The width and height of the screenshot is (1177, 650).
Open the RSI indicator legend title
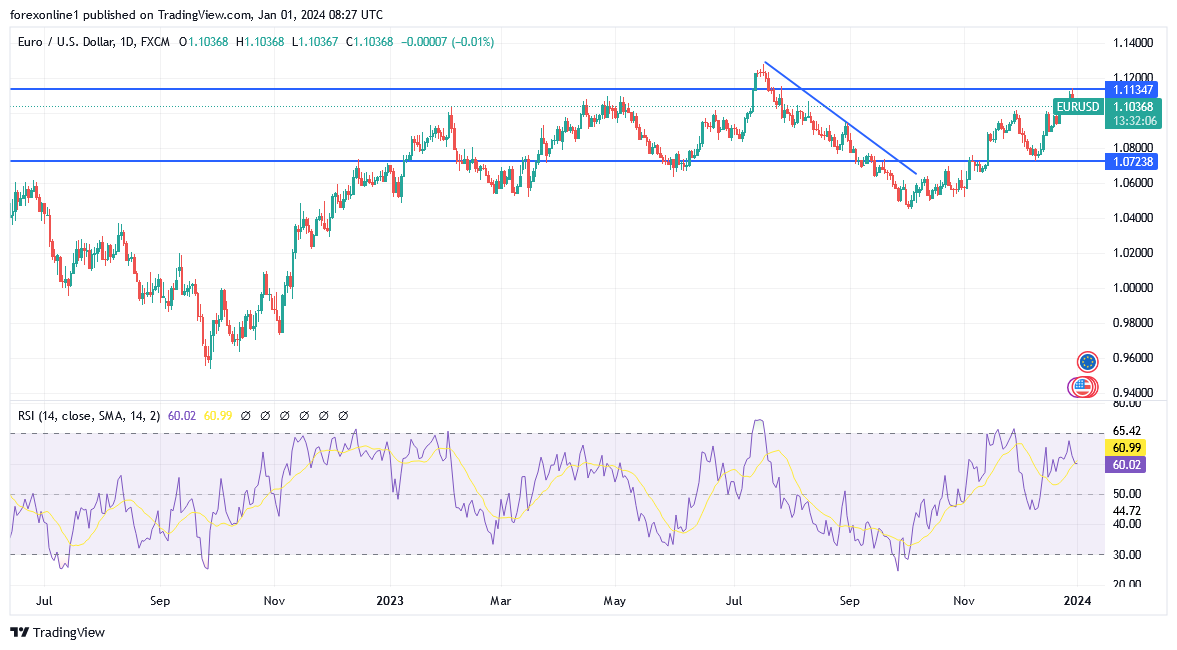(89, 416)
